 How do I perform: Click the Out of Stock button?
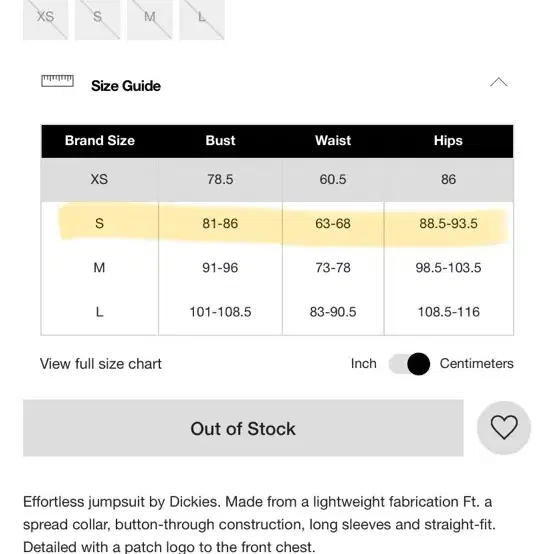point(243,428)
